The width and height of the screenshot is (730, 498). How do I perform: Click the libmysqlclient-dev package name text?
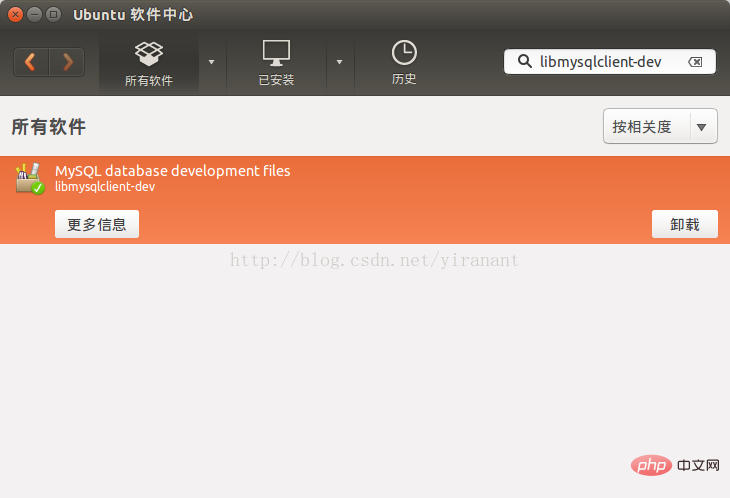point(105,187)
